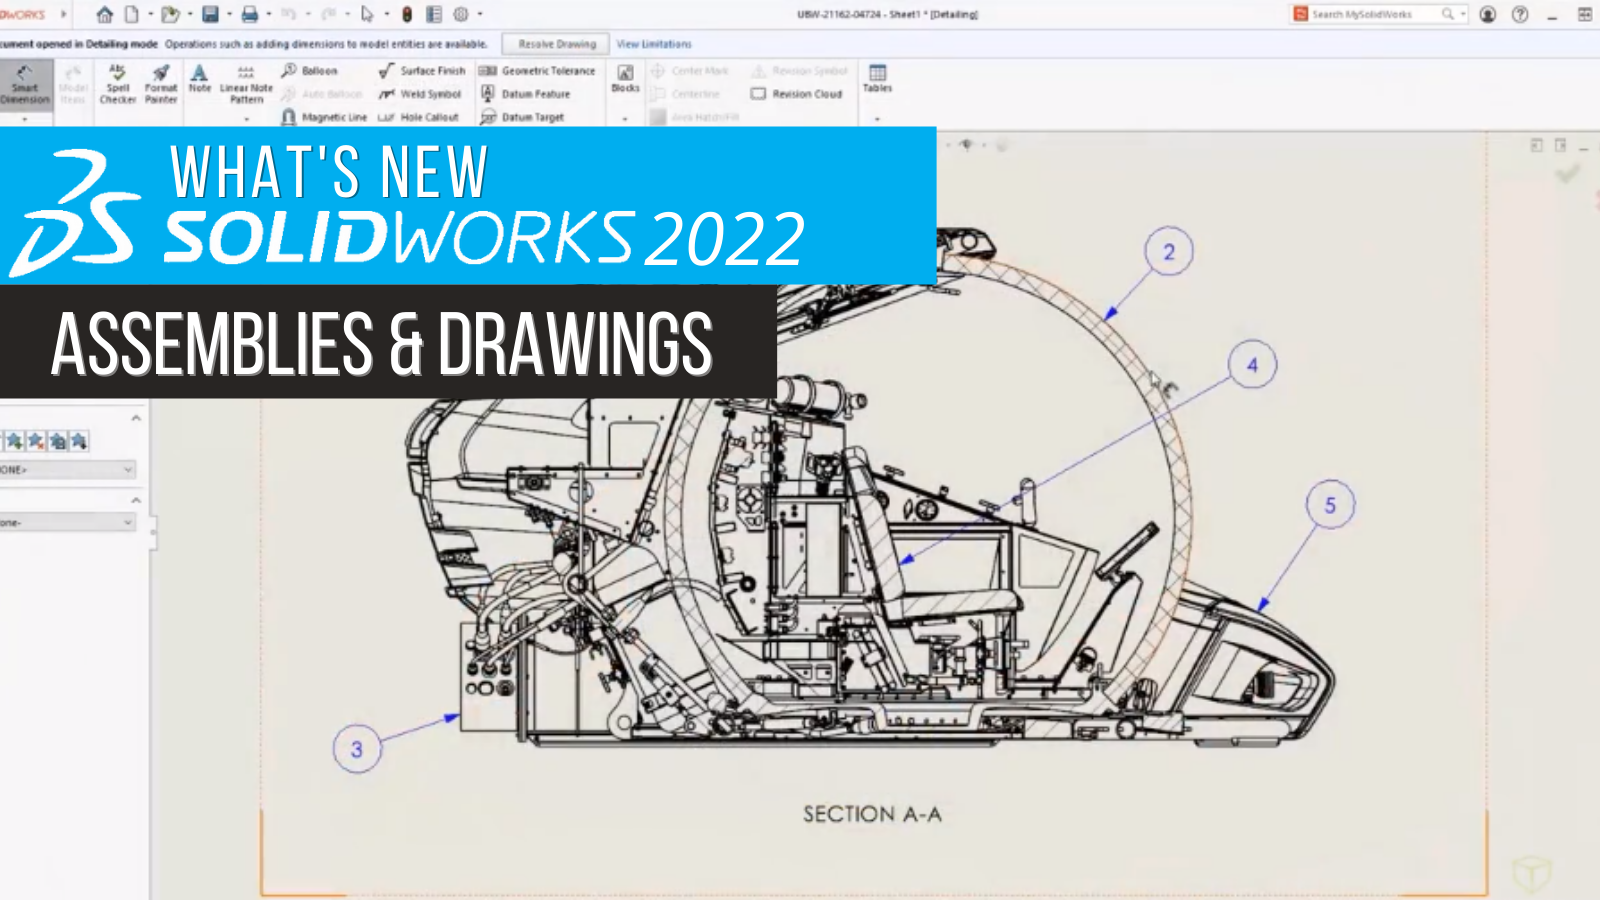Expand the Tables dropdown arrow
The width and height of the screenshot is (1600, 900).
point(877,119)
